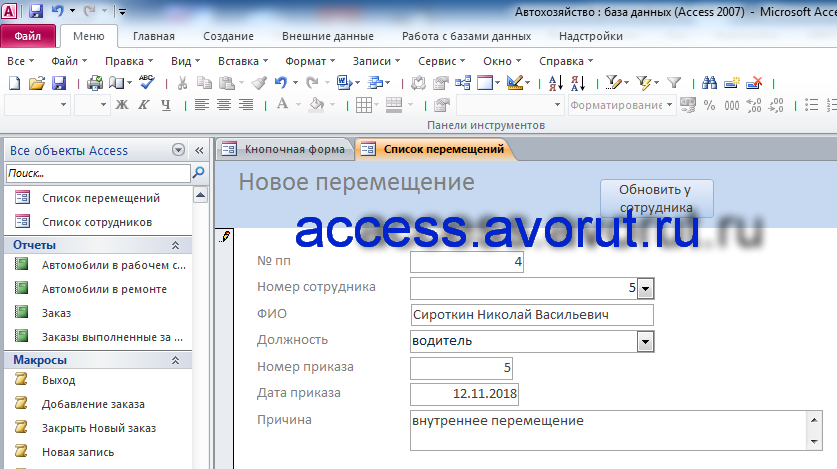Click the Percent format icon
This screenshot has height=469, width=837.
tap(709, 105)
